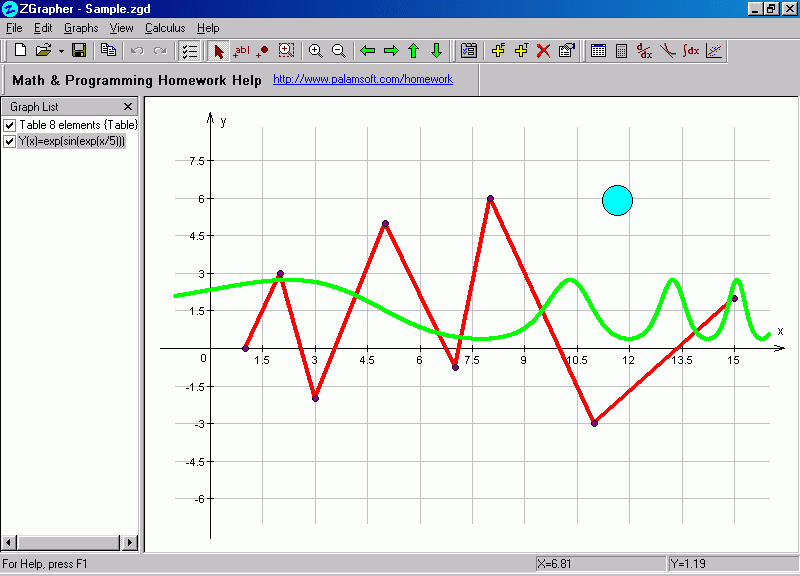Click Math & Programming Homework Help banner text

click(137, 80)
